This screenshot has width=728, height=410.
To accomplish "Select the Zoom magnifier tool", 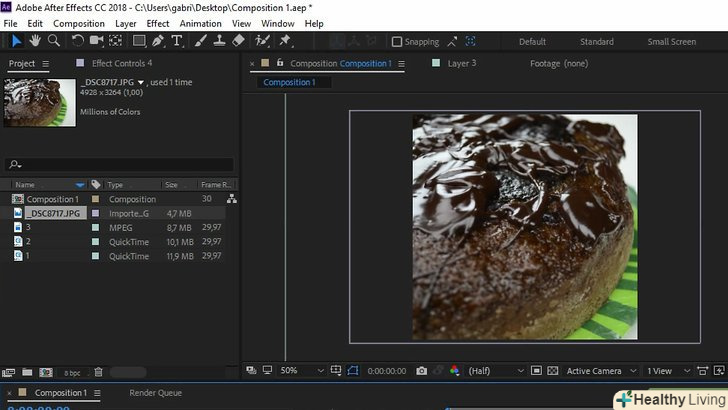I will tap(54, 41).
